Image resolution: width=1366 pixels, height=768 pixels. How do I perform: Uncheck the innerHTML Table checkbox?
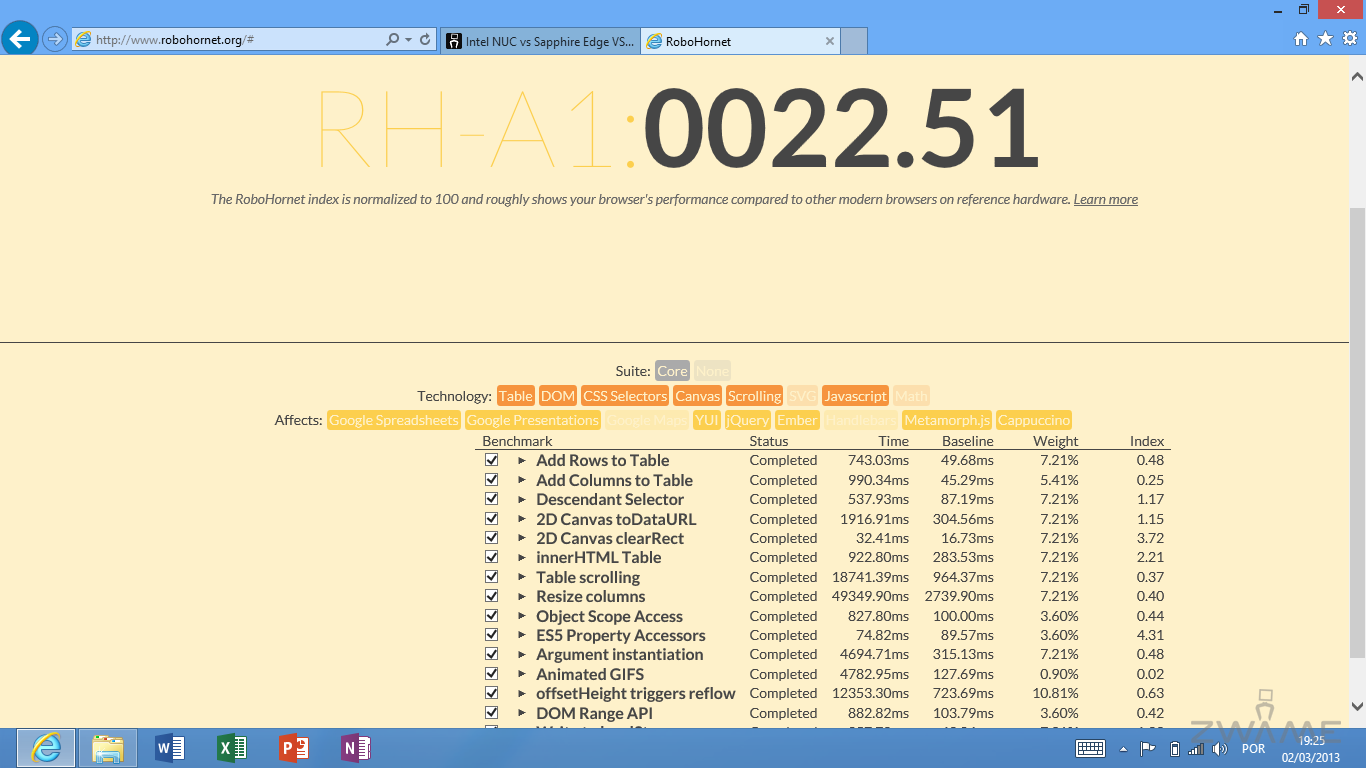(491, 557)
